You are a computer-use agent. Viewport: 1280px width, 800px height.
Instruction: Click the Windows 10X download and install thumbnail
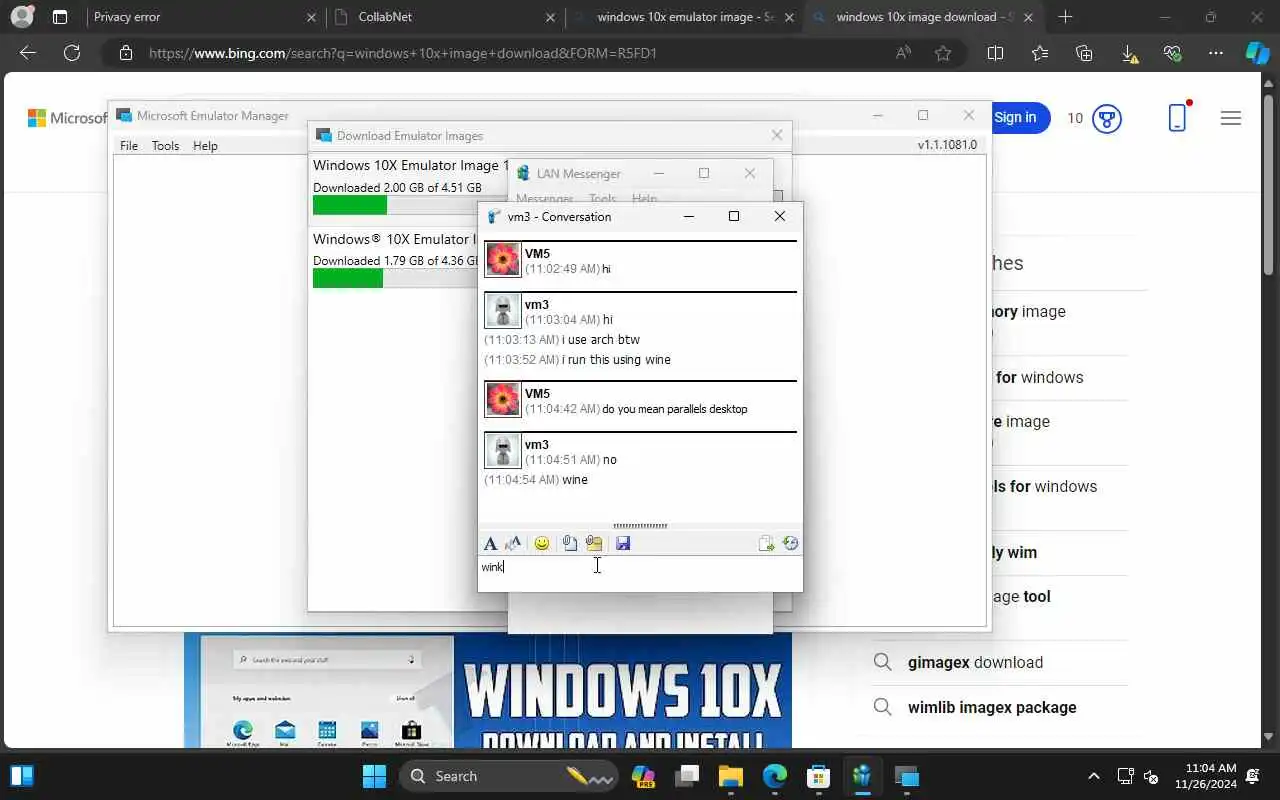(x=488, y=692)
